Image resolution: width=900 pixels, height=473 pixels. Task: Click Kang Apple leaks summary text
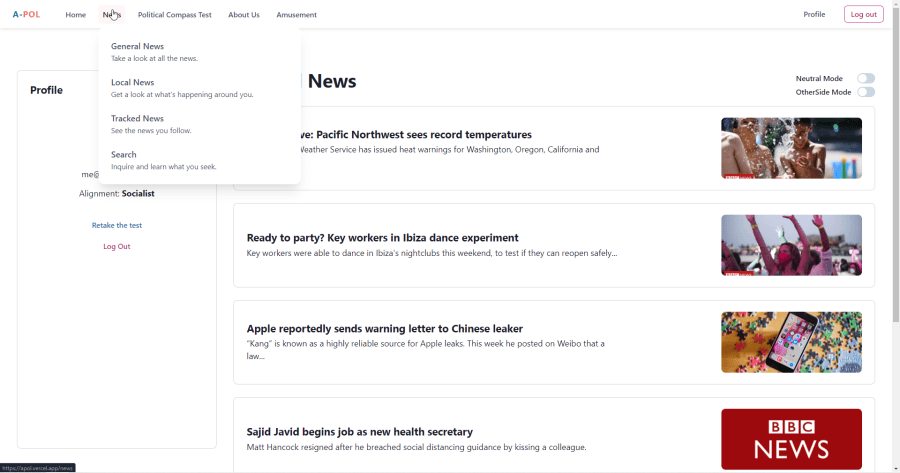(x=425, y=350)
